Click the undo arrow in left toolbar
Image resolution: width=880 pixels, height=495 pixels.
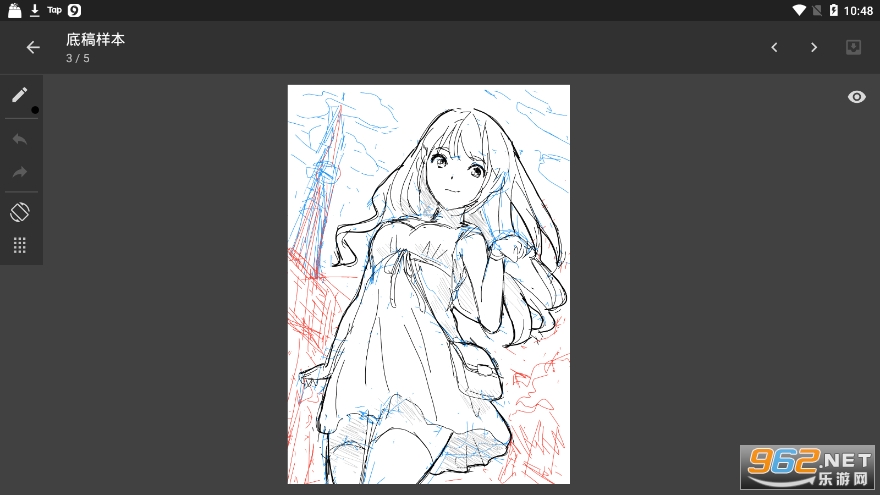pyautogui.click(x=20, y=139)
